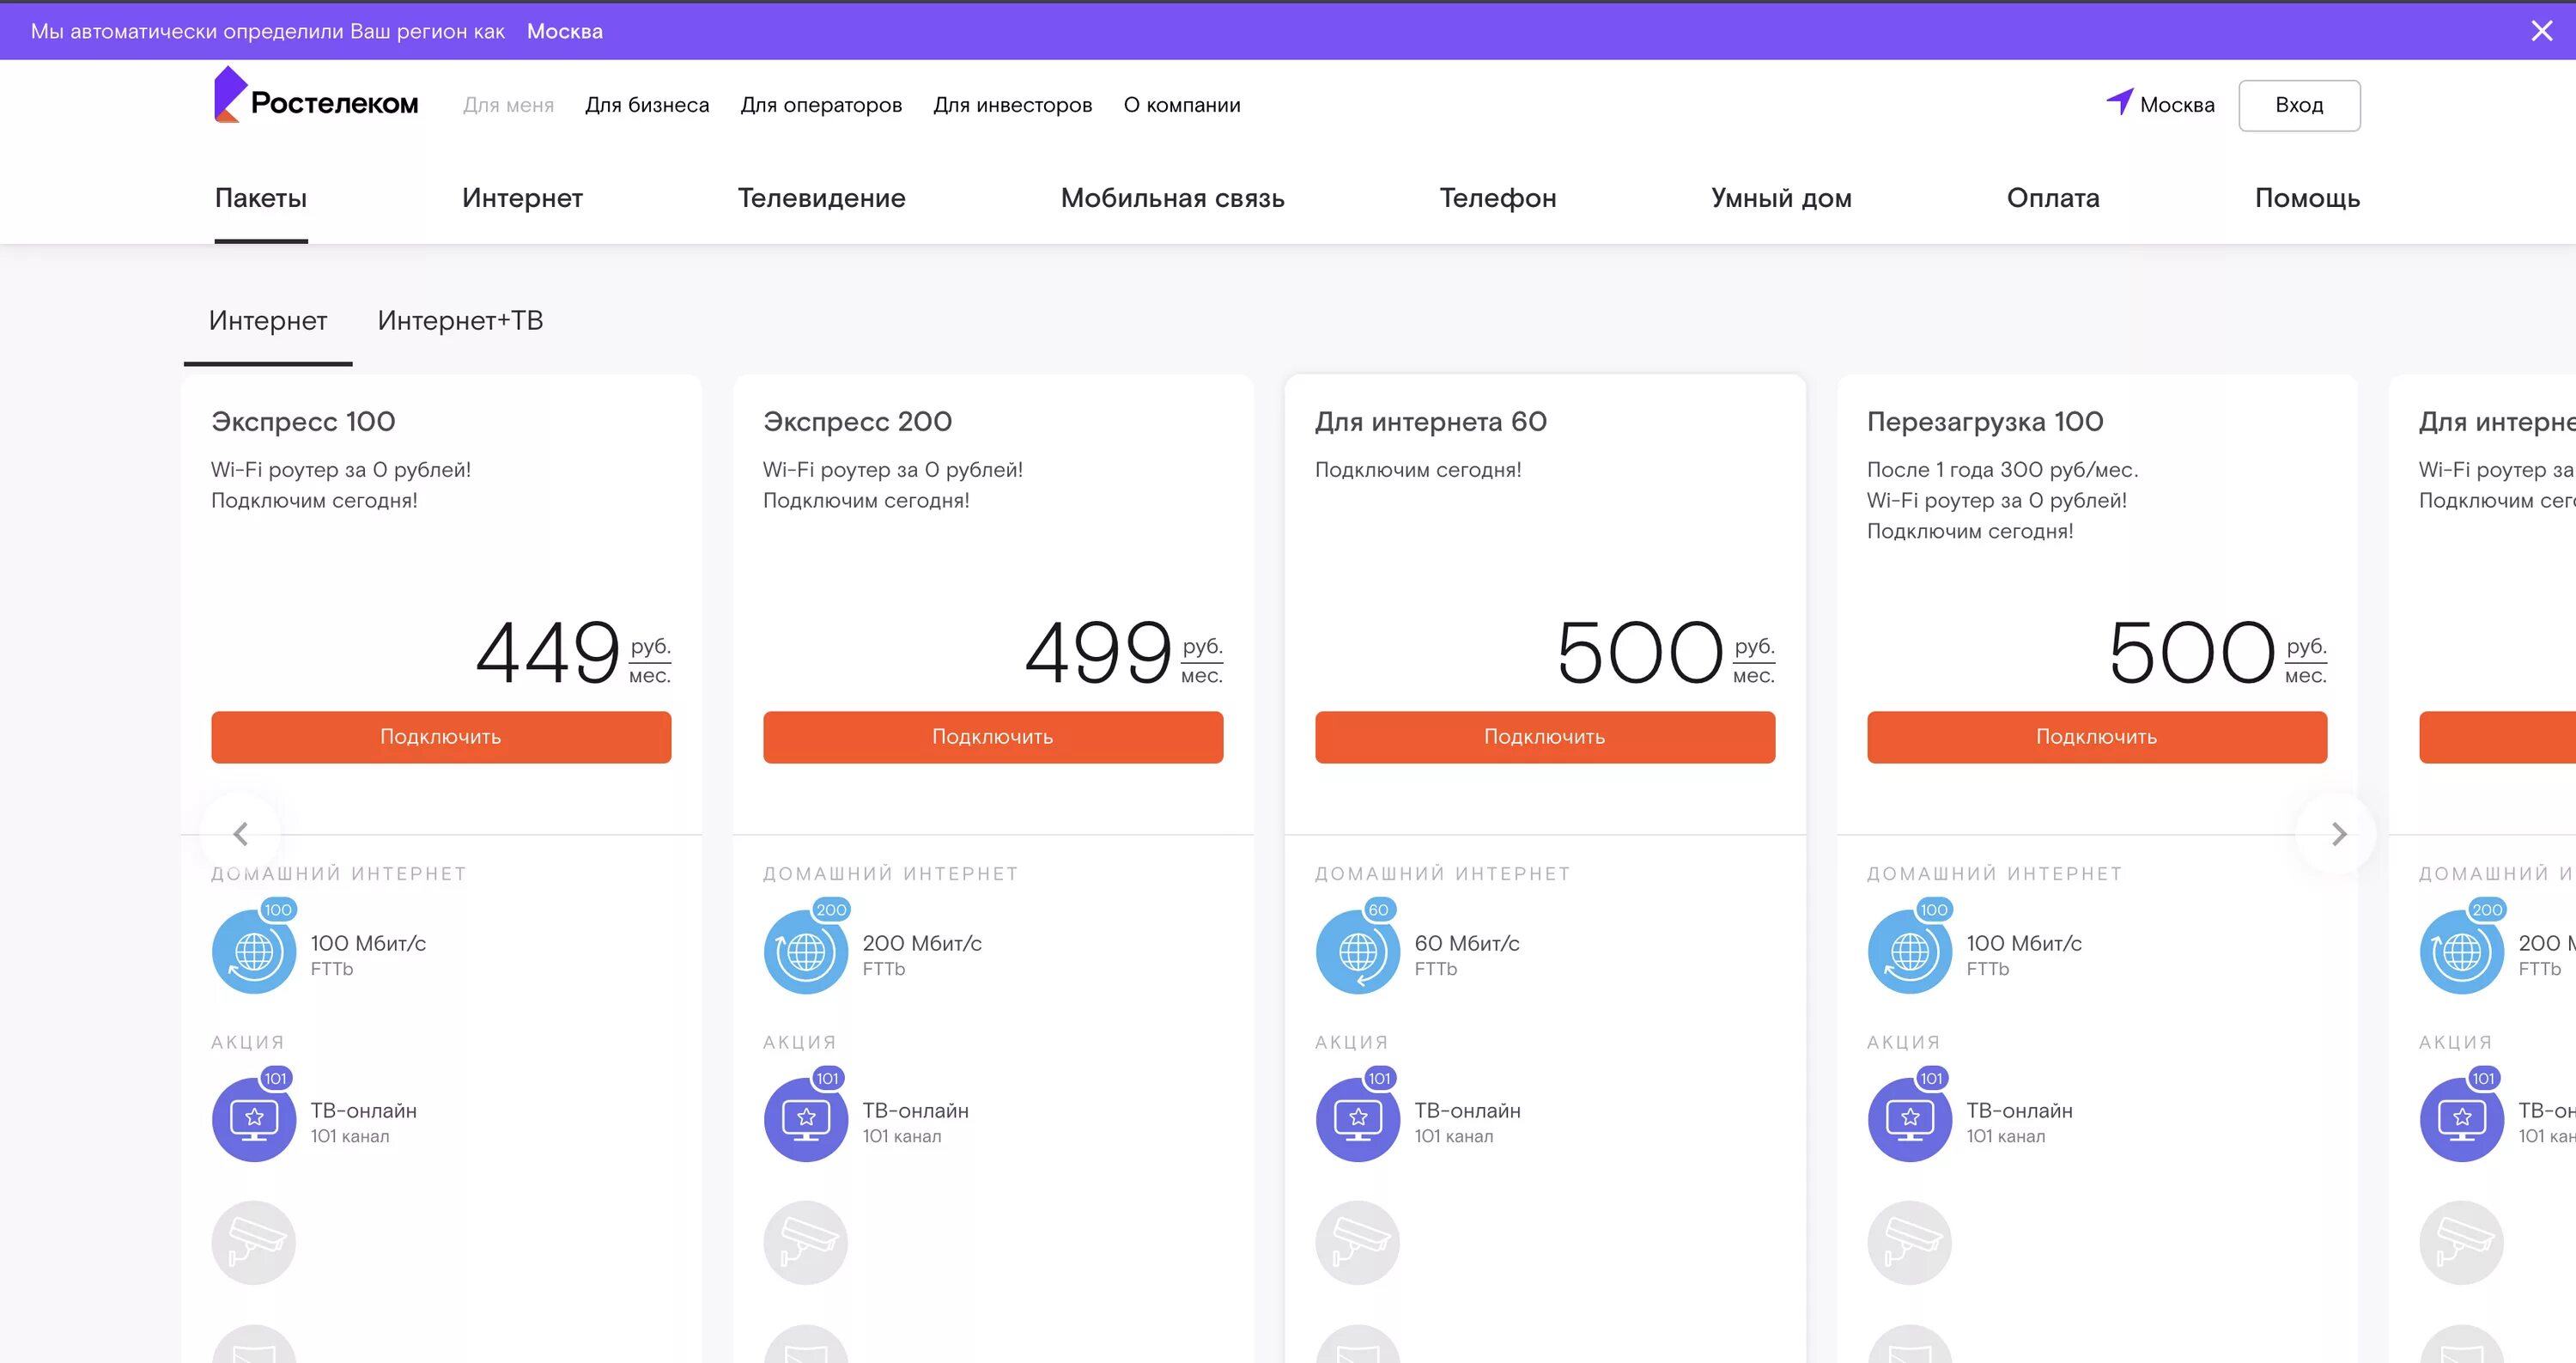Click 'После 1 года 300 руб/мес.' text

click(x=2002, y=470)
